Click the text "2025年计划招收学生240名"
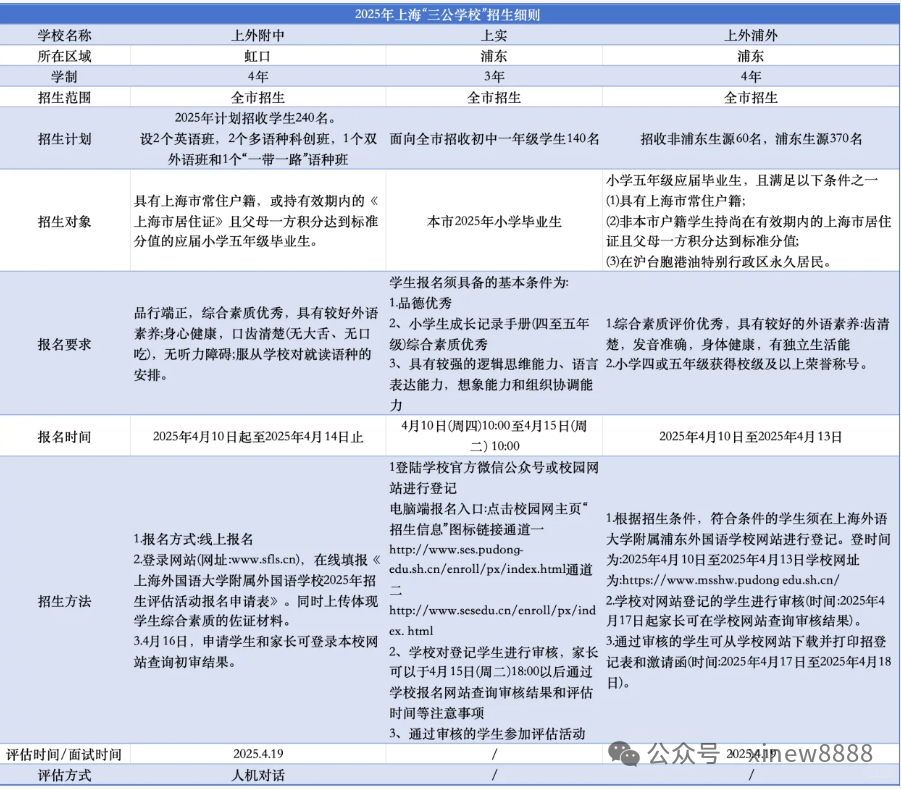 click(x=252, y=118)
